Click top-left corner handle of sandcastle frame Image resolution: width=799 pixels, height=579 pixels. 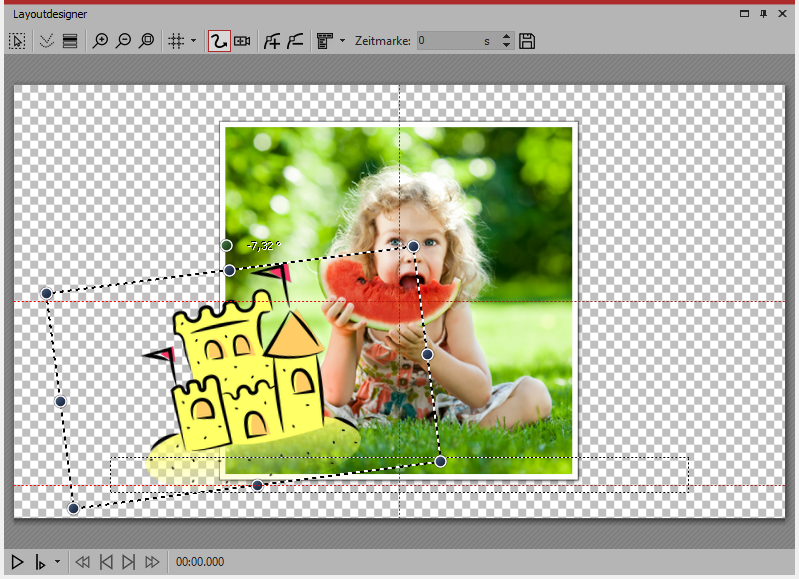click(x=46, y=293)
